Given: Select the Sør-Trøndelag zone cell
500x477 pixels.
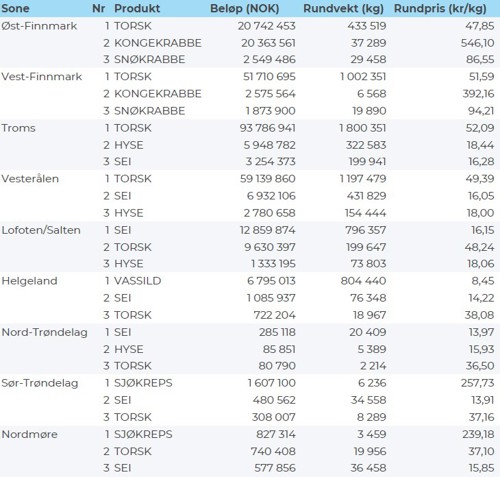Looking at the screenshot, I should [x=40, y=383].
